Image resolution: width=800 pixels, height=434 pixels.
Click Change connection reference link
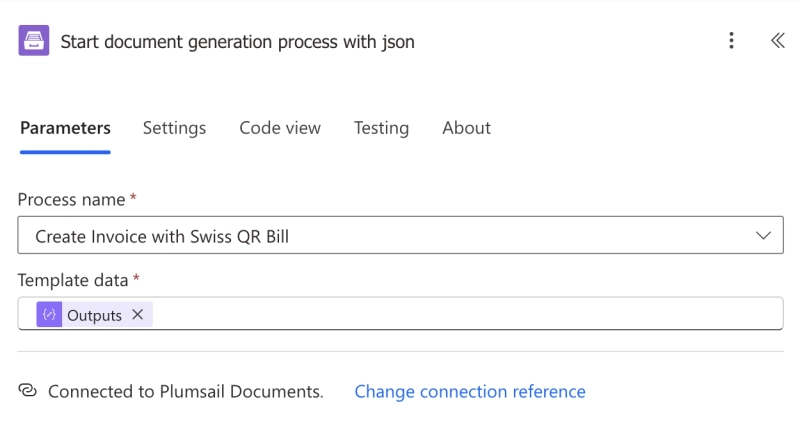click(470, 391)
